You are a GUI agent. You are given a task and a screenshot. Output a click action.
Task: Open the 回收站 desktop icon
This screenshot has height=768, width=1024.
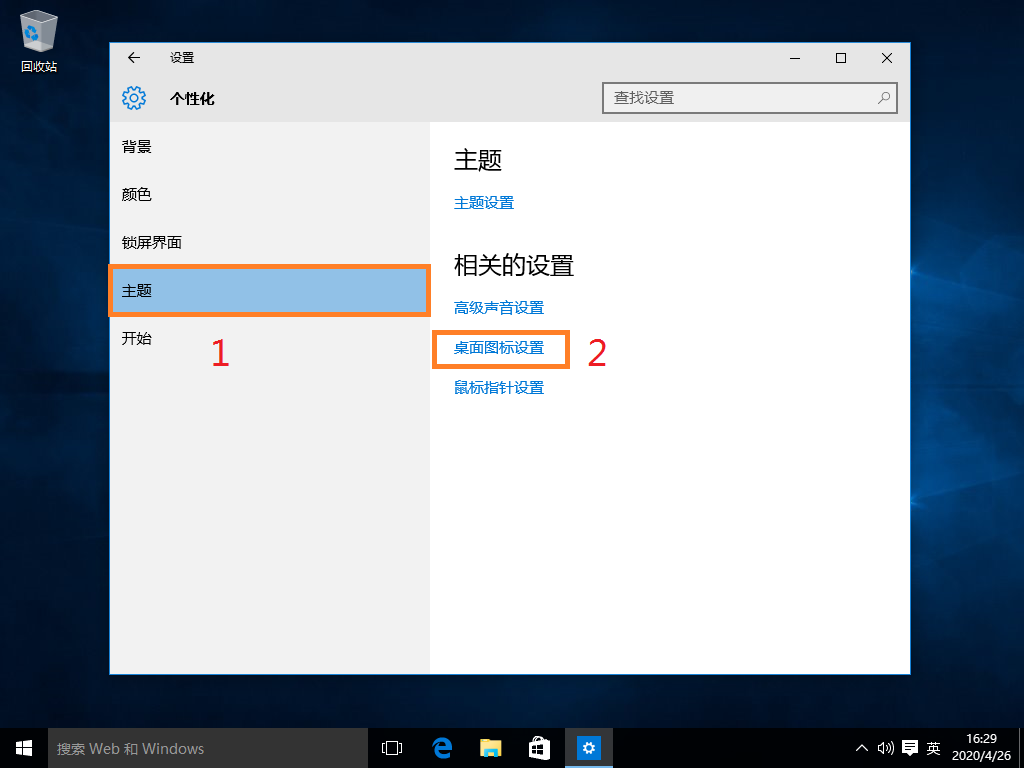click(37, 30)
